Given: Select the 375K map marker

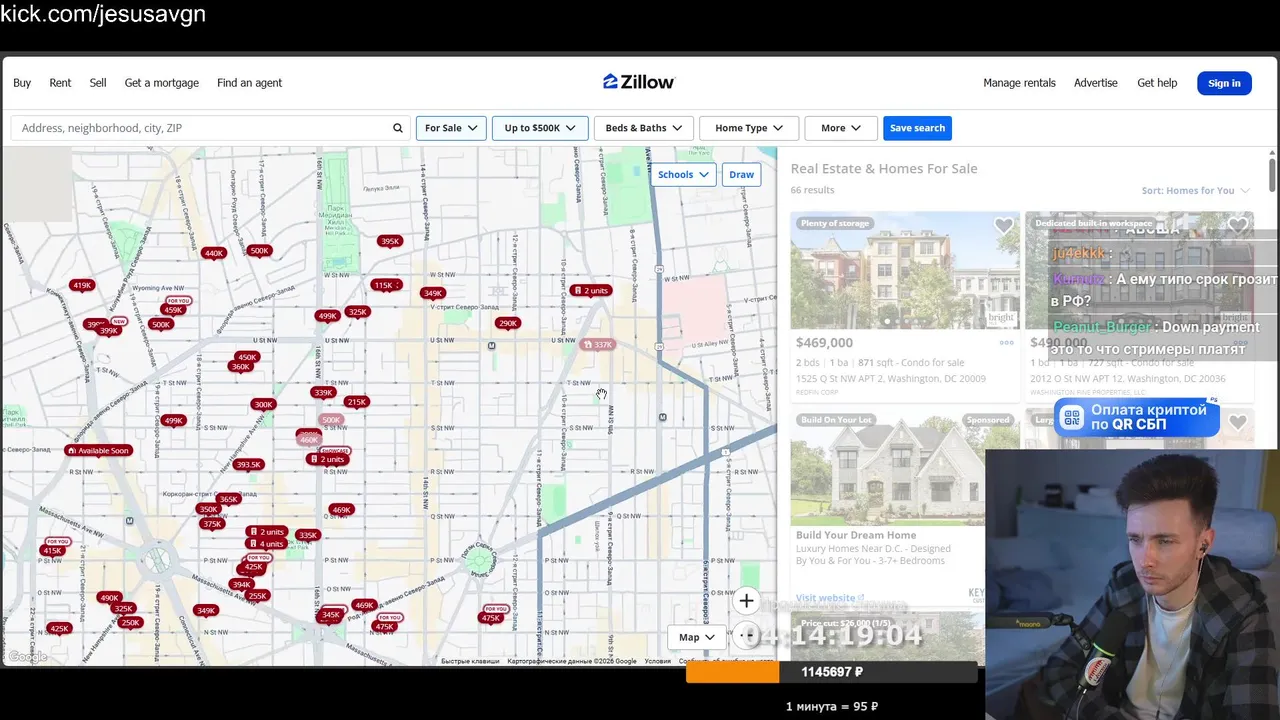Looking at the screenshot, I should (x=211, y=524).
